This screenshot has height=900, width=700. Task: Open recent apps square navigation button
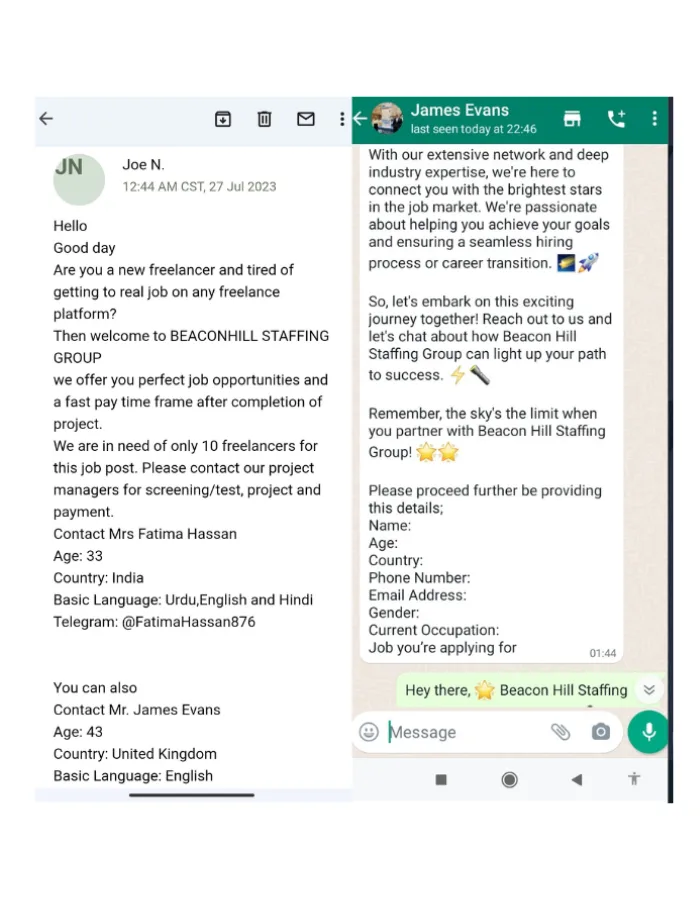(441, 780)
